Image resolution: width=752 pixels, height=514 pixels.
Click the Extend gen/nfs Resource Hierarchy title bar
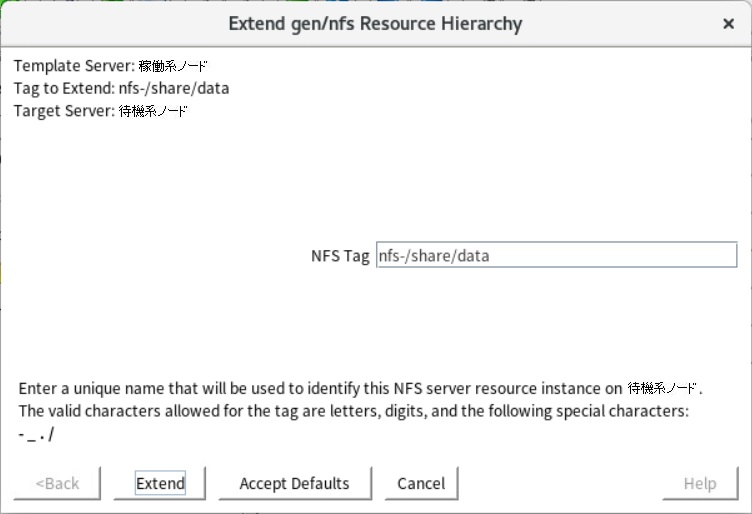pos(376,23)
